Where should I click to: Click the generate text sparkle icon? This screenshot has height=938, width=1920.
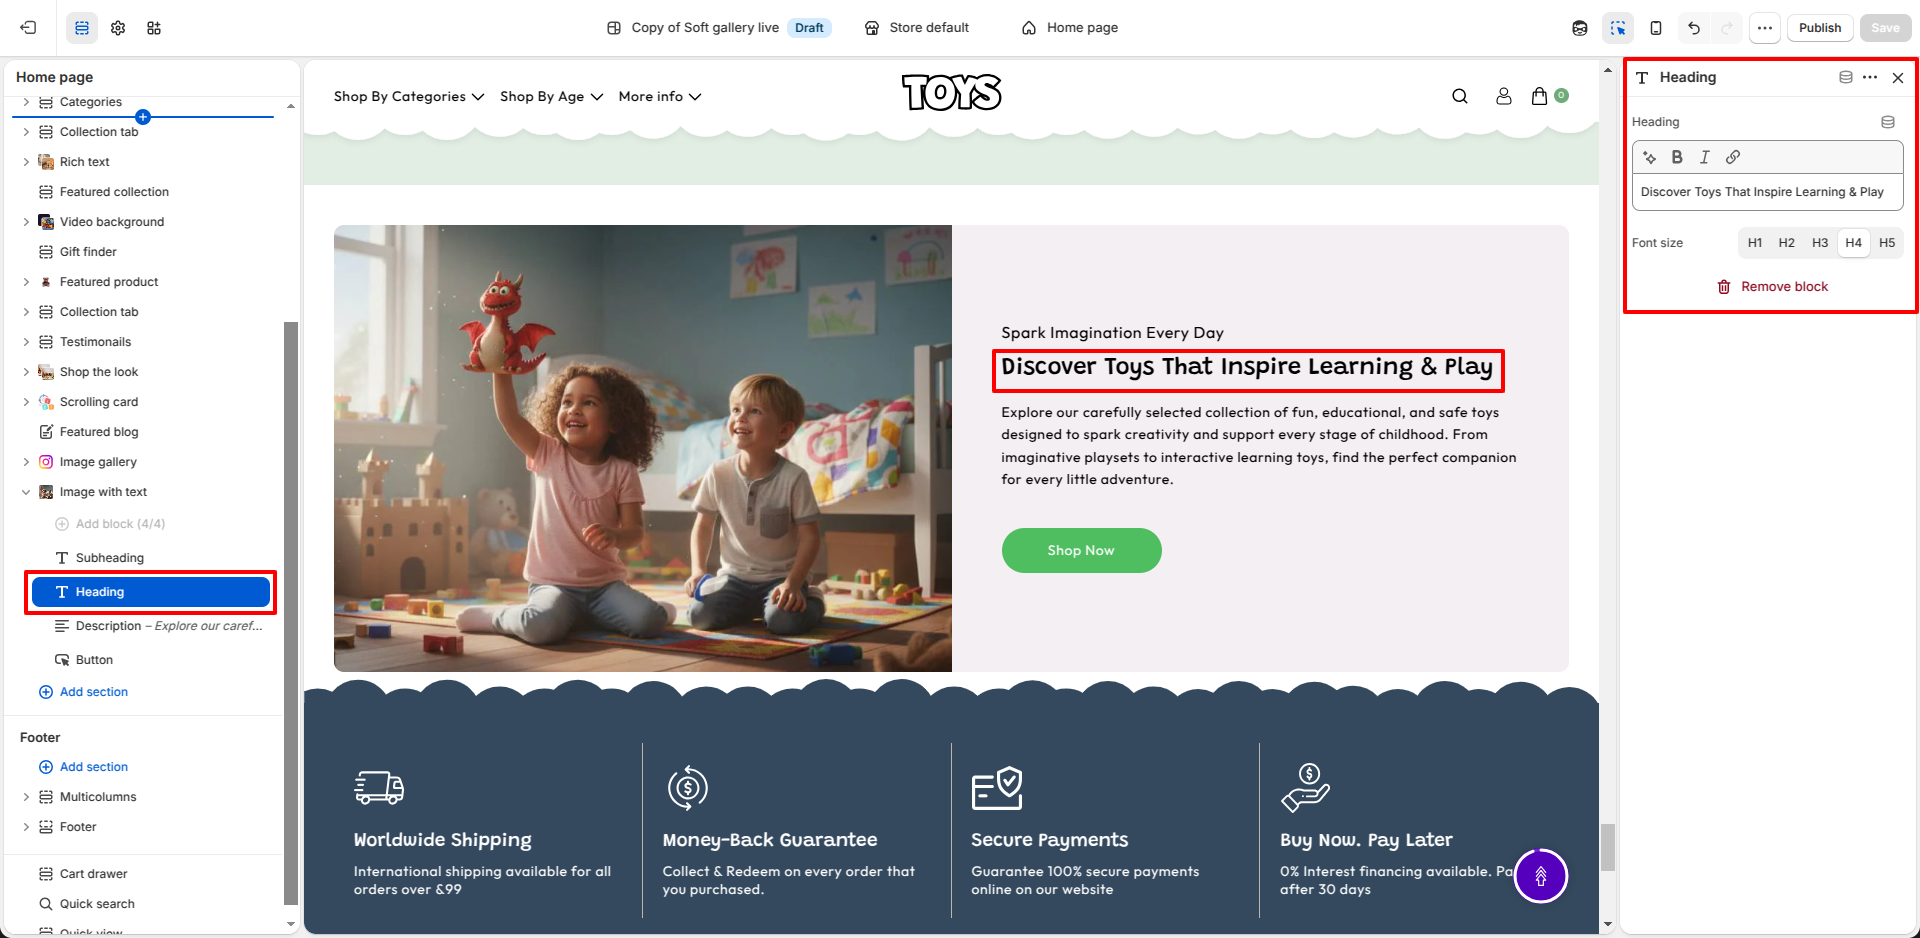pos(1650,157)
